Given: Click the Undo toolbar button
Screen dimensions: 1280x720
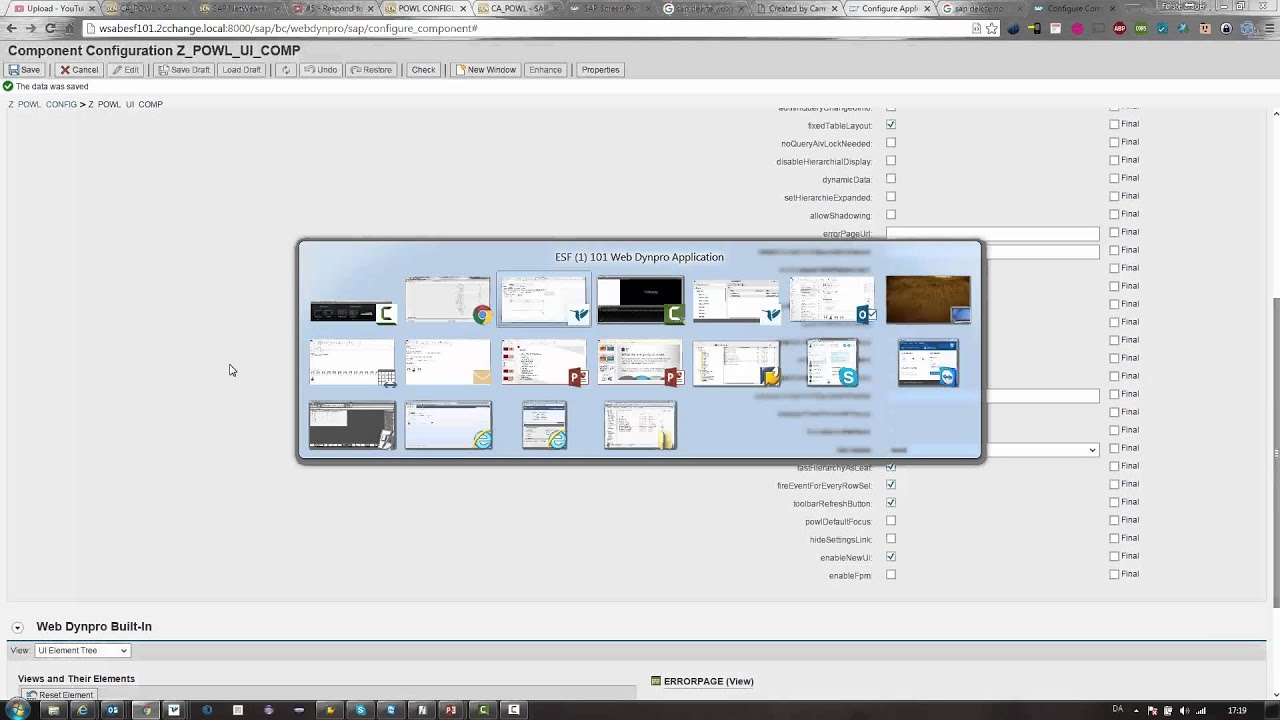Looking at the screenshot, I should (x=320, y=70).
